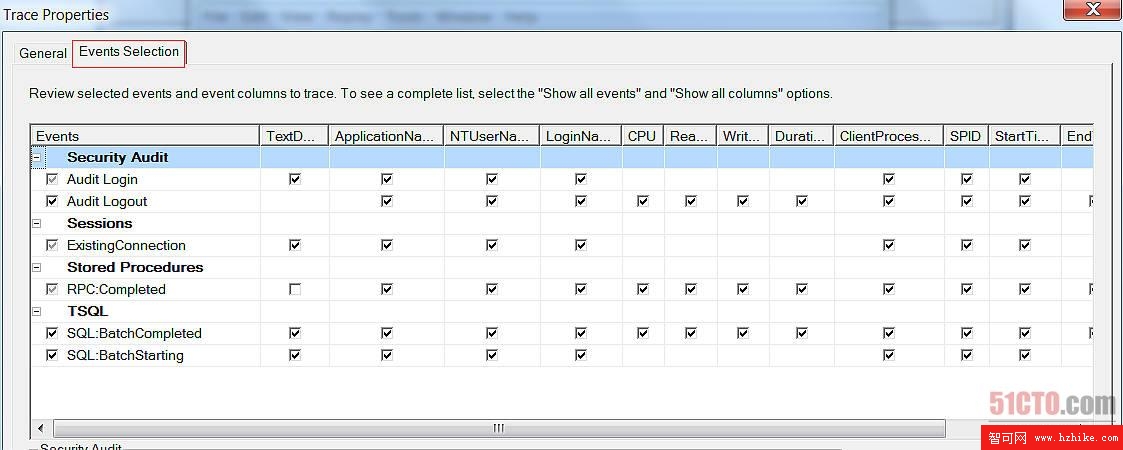The height and width of the screenshot is (450, 1123).
Task: Toggle the Audit Logout event checkbox
Action: point(52,201)
